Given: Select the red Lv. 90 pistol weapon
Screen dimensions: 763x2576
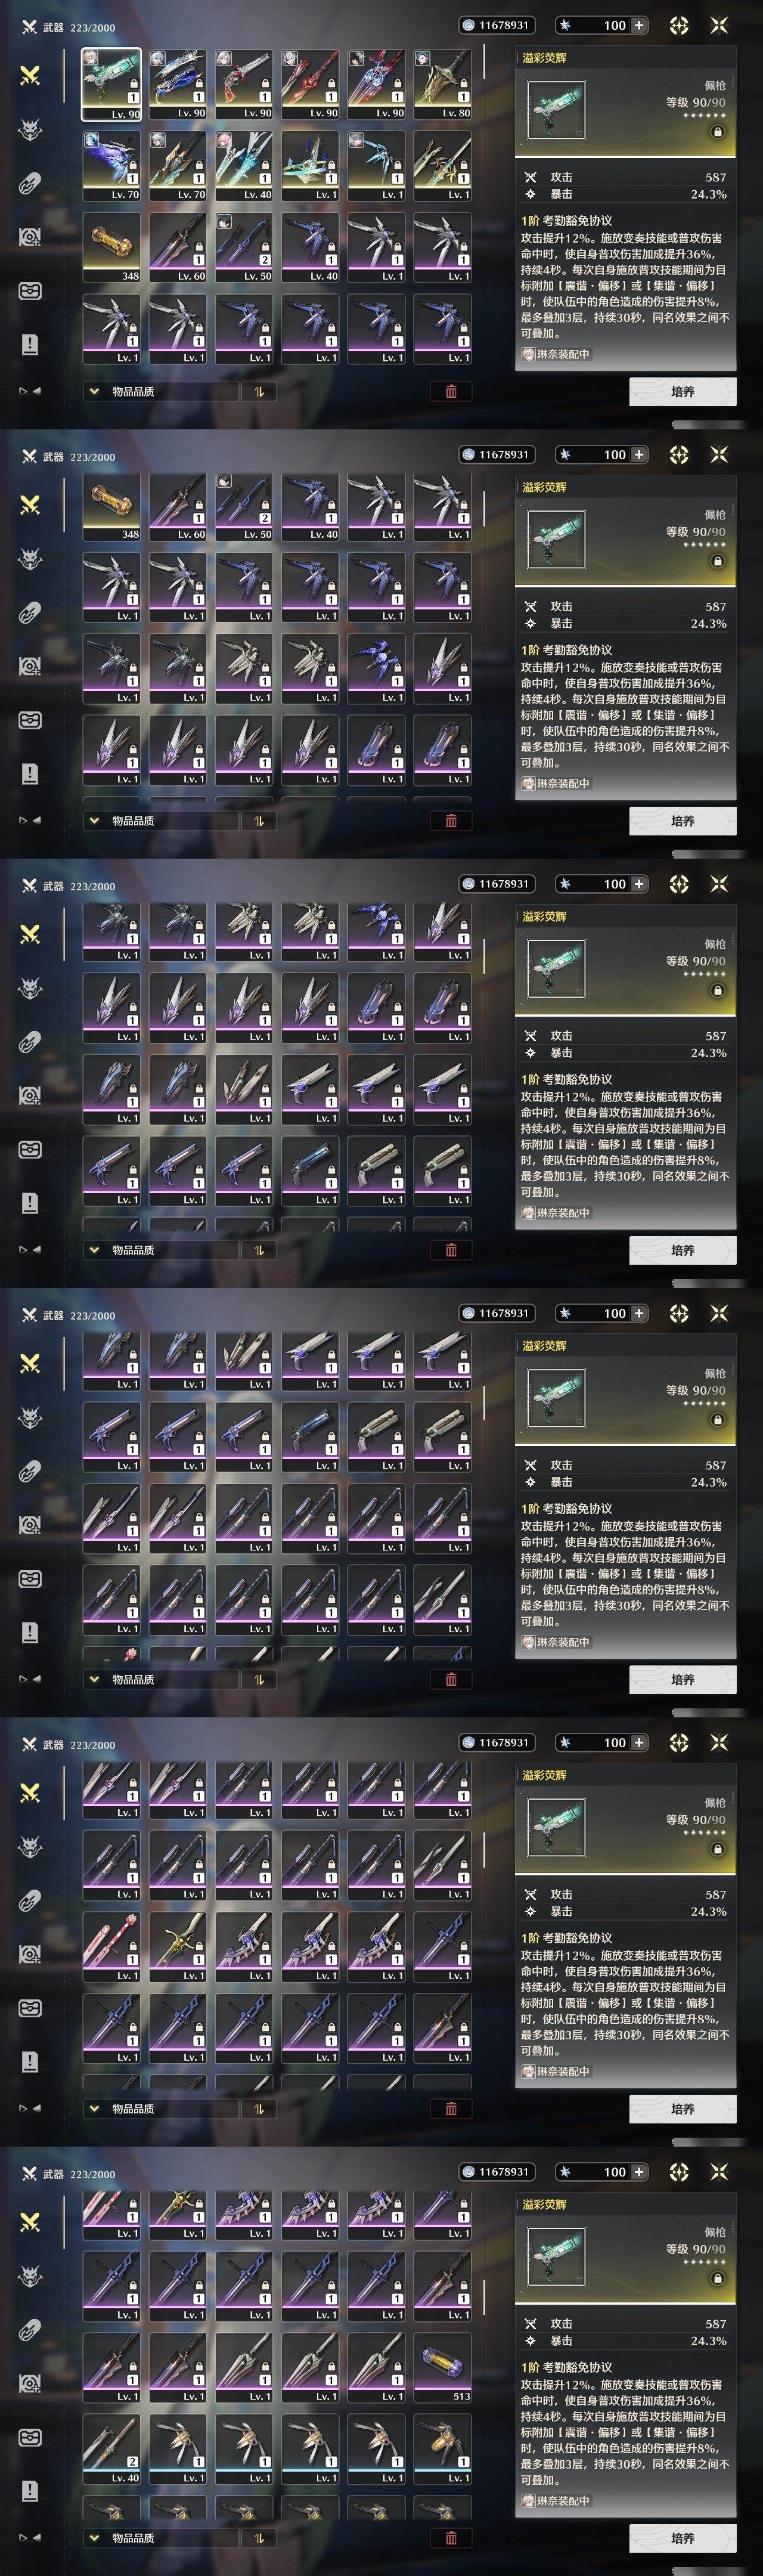Looking at the screenshot, I should tap(244, 84).
